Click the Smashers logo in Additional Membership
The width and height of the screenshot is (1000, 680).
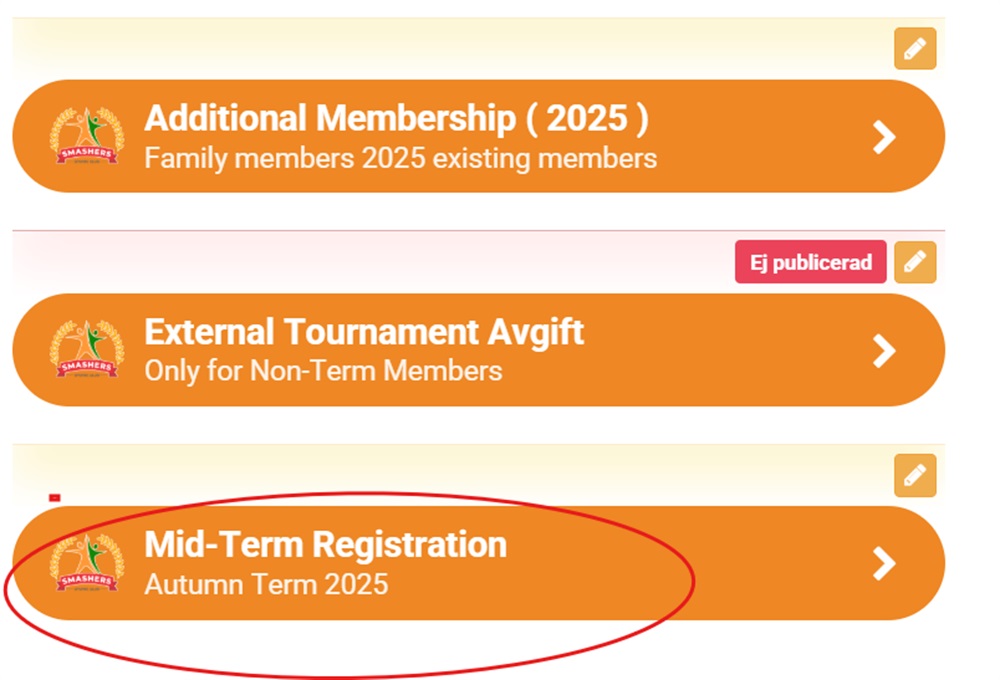86,137
